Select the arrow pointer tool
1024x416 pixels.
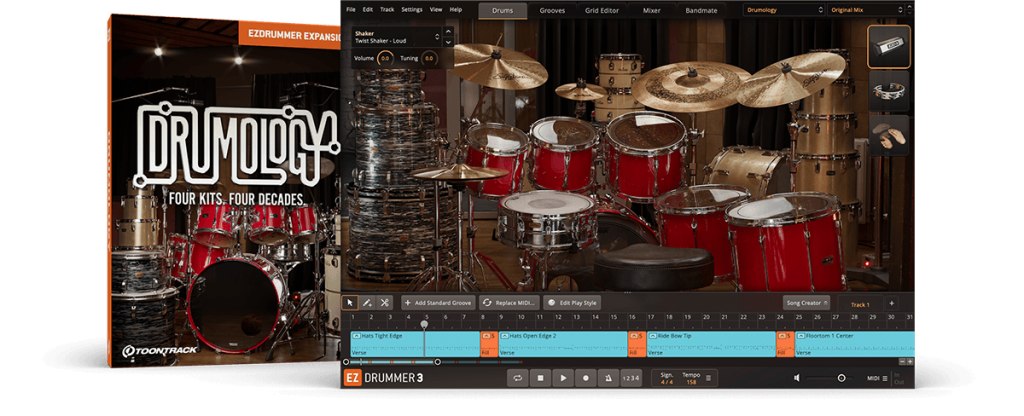tap(349, 303)
